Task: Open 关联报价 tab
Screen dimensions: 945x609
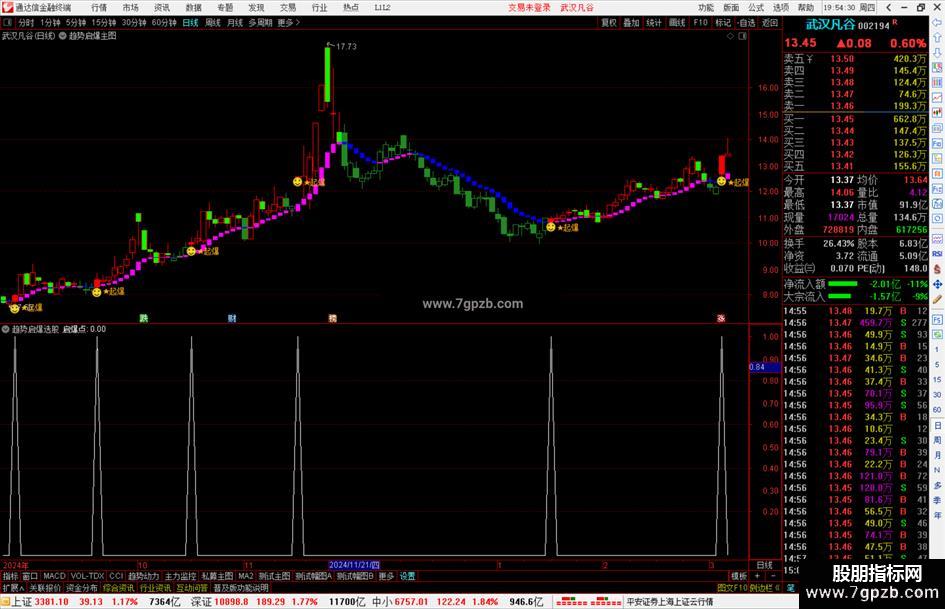Action: pos(45,587)
